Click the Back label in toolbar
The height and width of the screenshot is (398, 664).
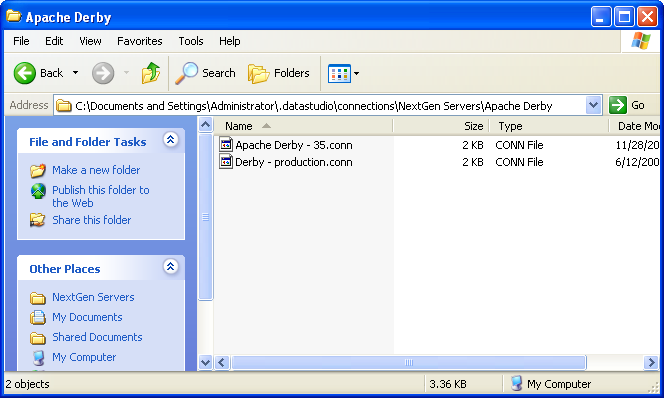tap(52, 73)
